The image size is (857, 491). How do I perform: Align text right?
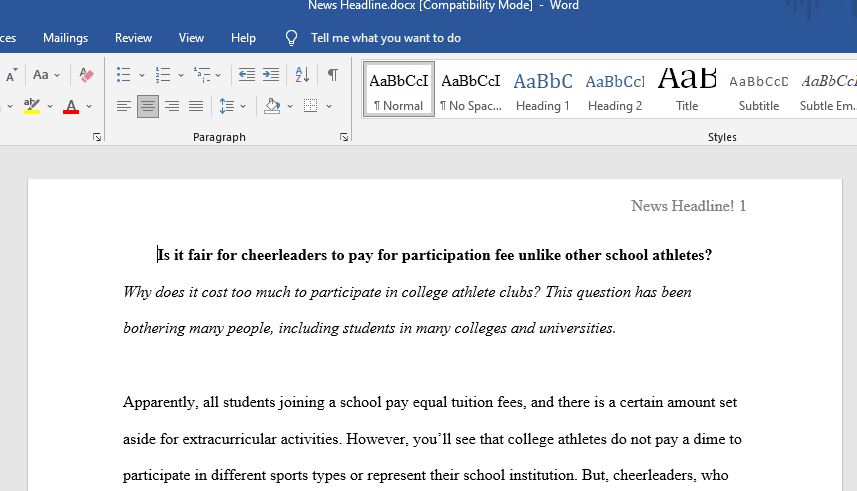point(172,106)
